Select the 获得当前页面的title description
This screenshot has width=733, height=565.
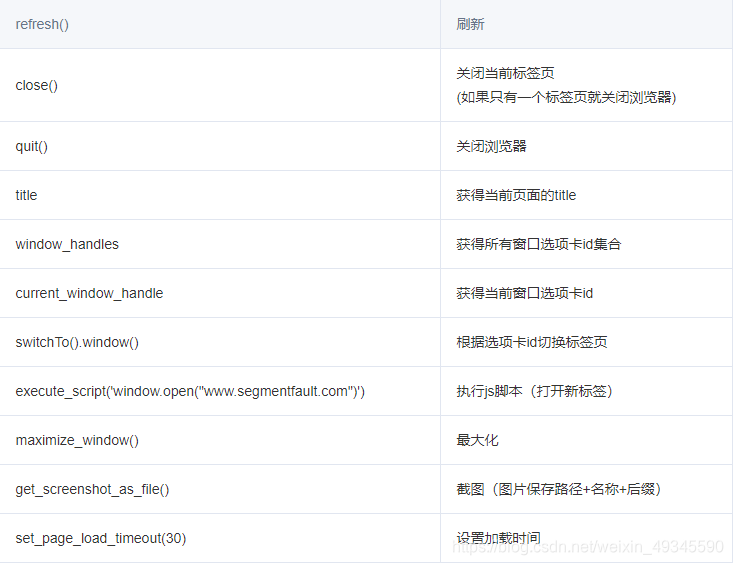516,195
